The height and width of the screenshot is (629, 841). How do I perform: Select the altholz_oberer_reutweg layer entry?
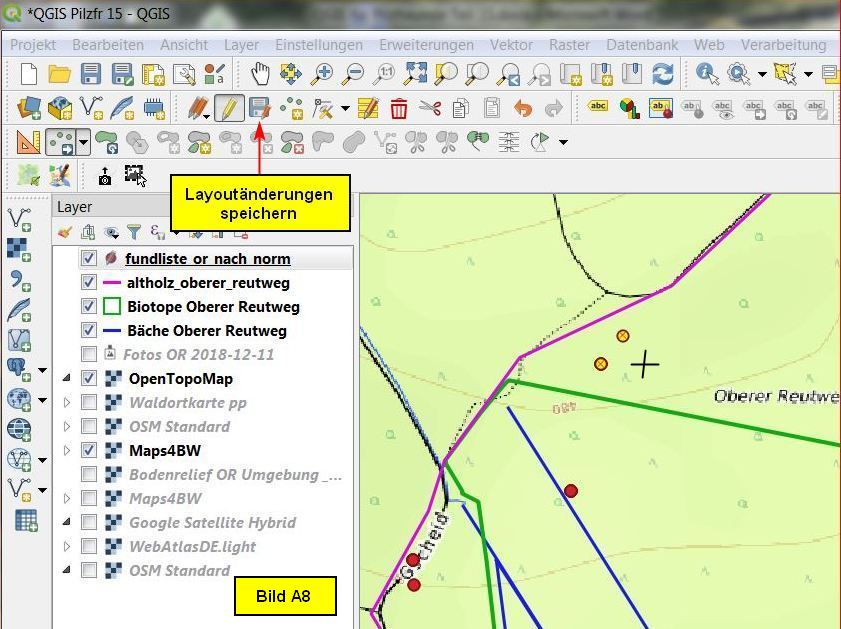208,283
